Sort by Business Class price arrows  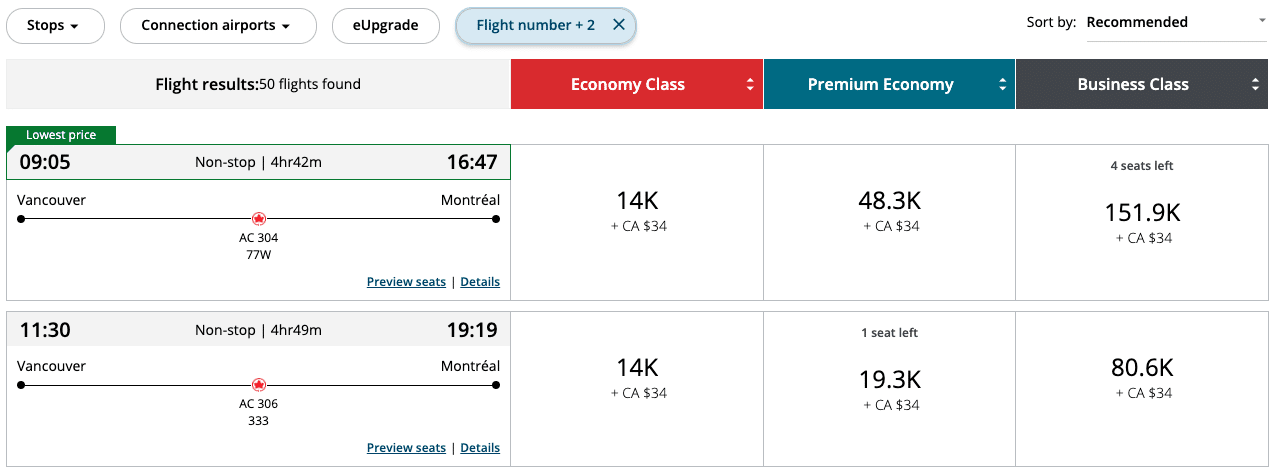coord(1255,85)
